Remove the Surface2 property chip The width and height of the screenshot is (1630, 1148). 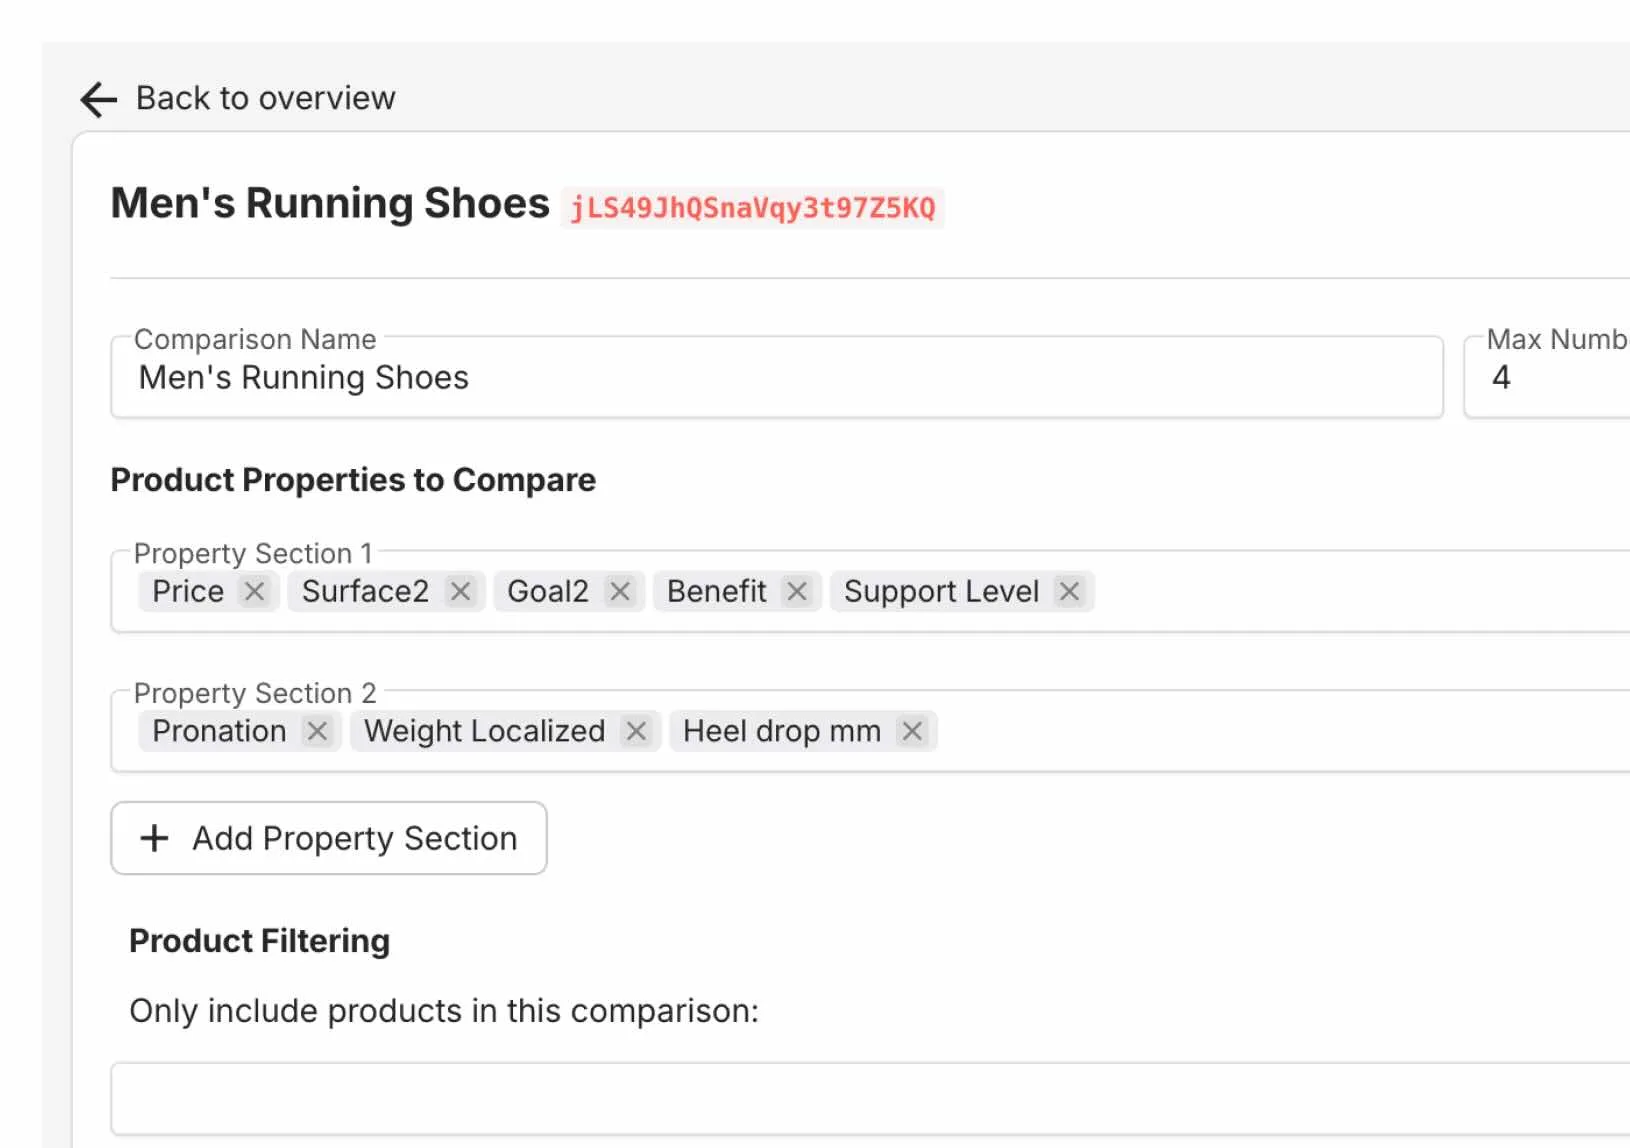pyautogui.click(x=460, y=592)
